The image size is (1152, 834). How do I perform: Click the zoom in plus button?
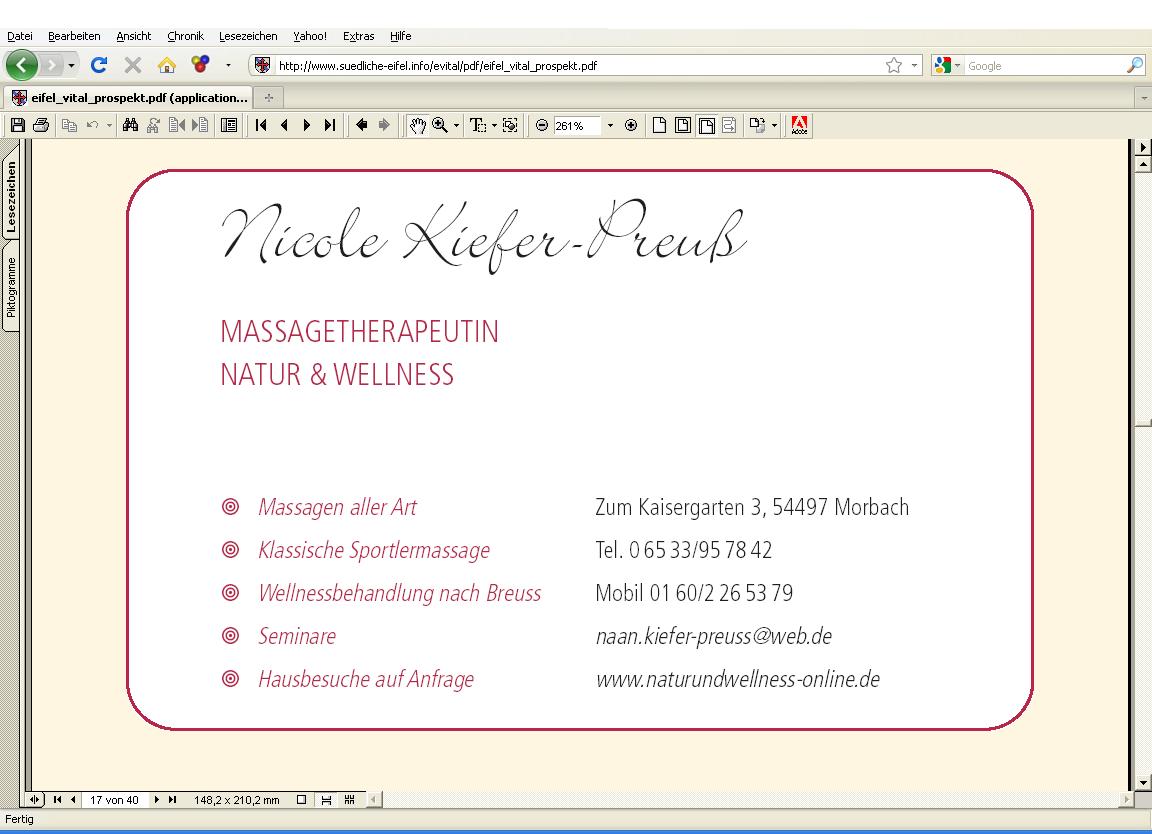coord(631,125)
